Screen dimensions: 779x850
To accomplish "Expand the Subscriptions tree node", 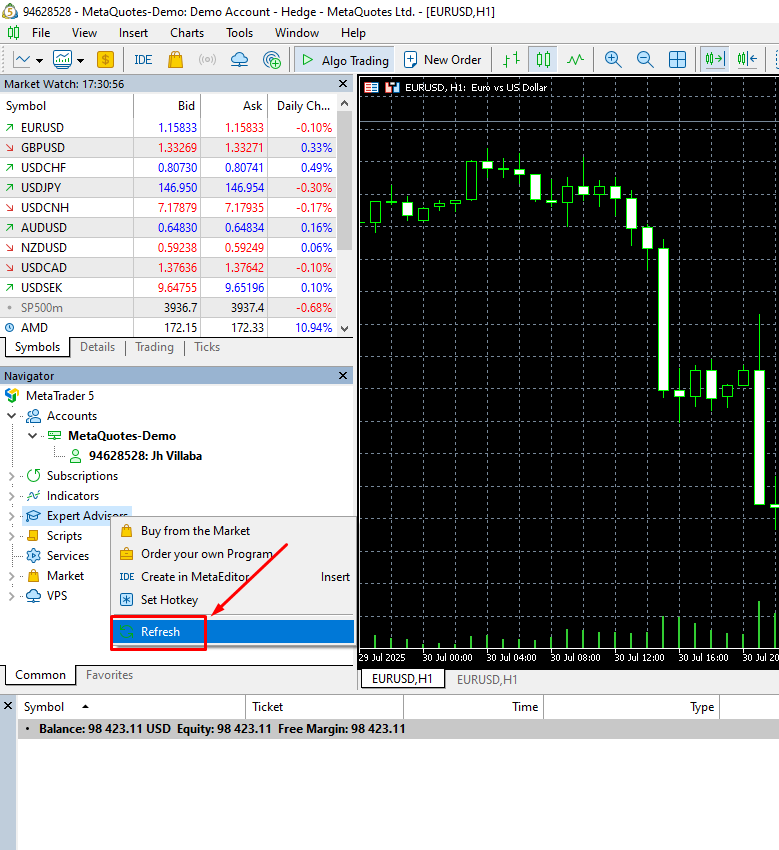I will (12, 476).
